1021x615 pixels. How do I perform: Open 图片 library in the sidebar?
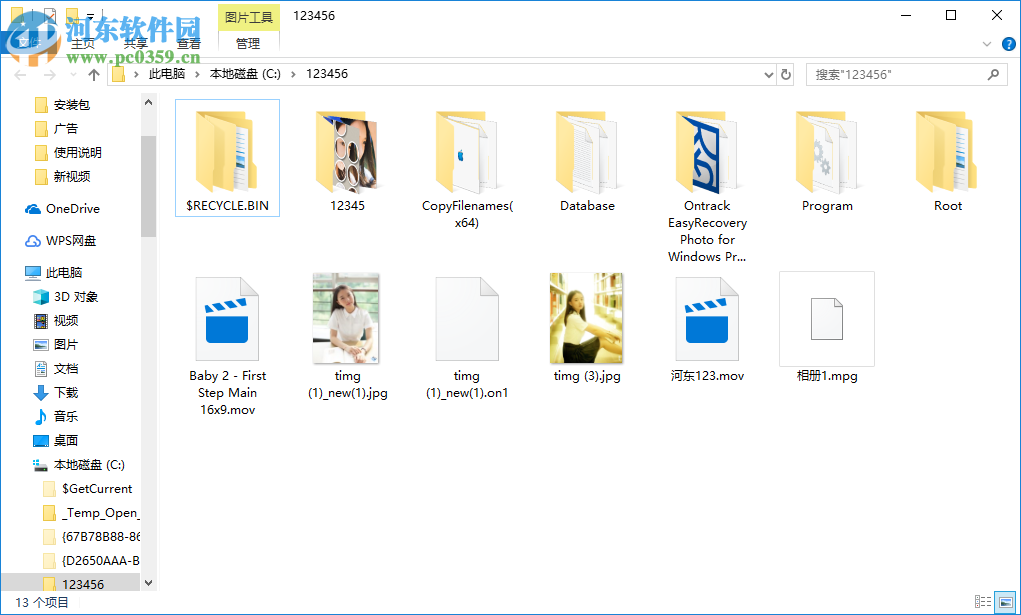click(56, 345)
